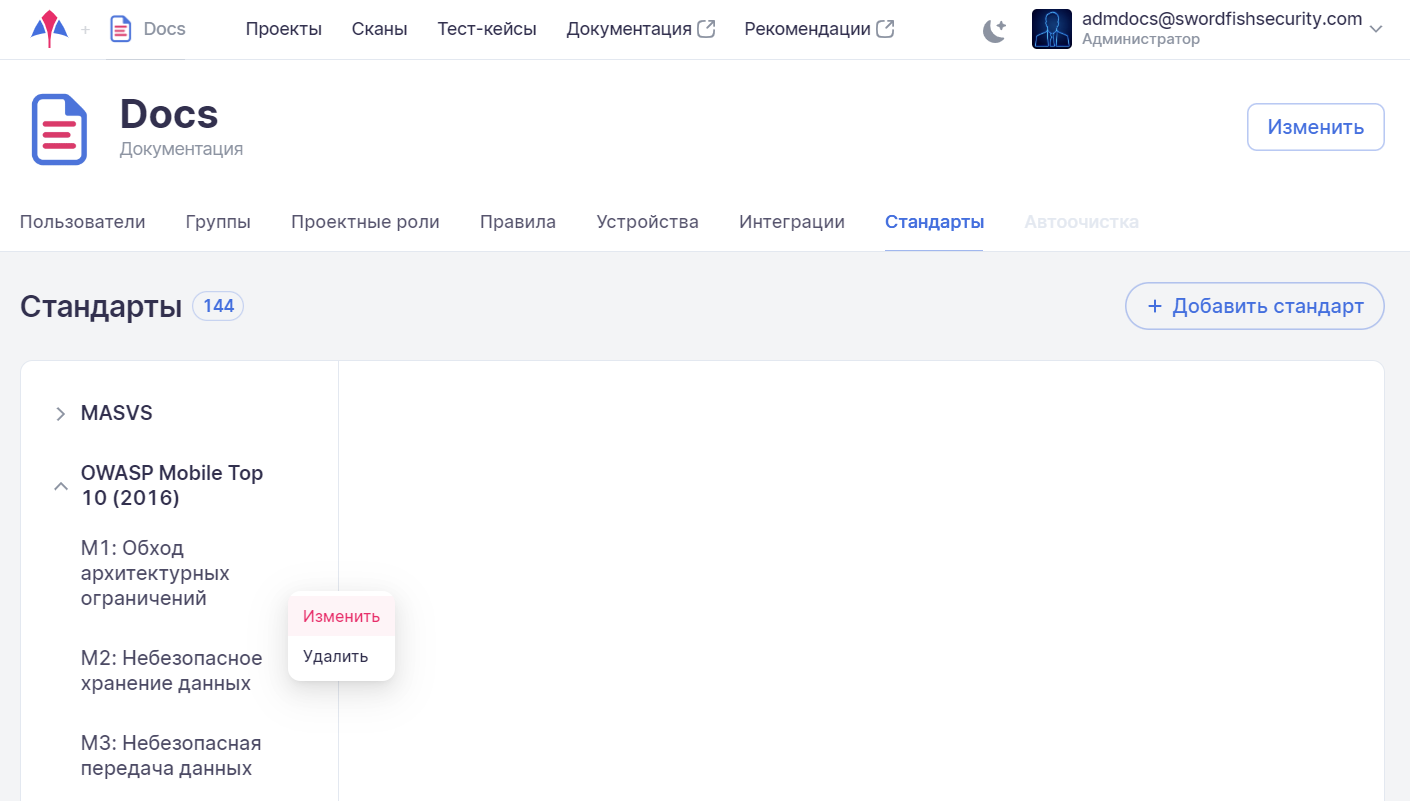Click the Изменить button near Docs title
Screen dimensions: 1410x801
coord(1315,127)
